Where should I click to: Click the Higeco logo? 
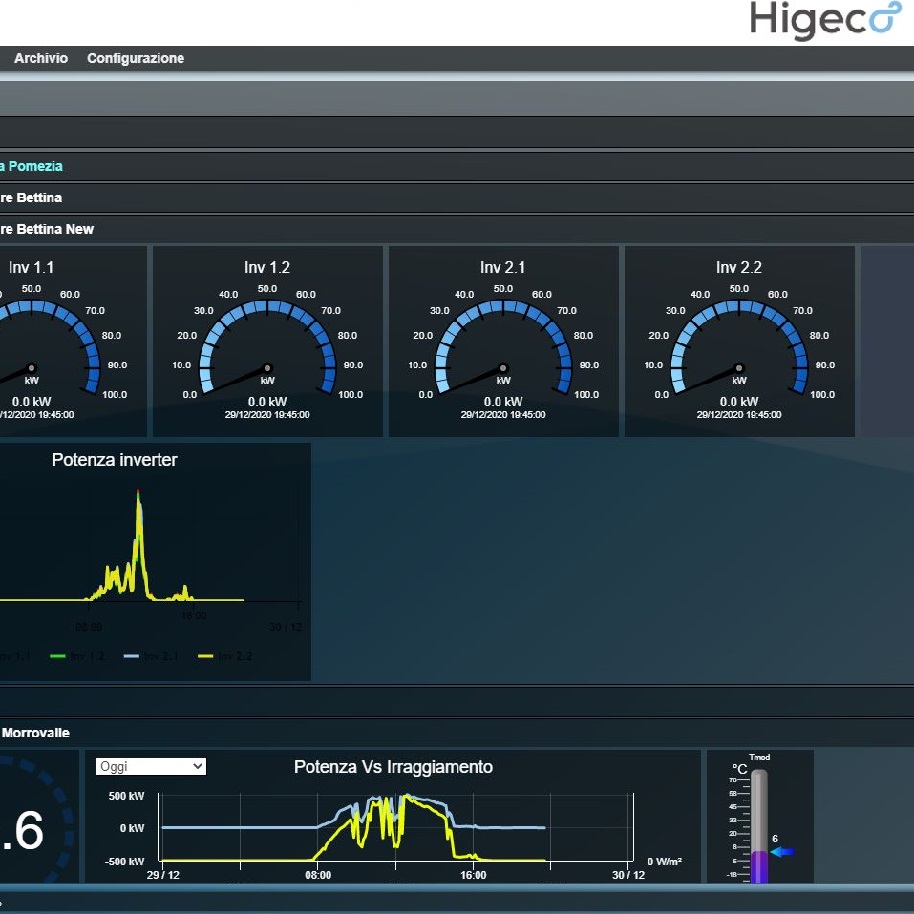tap(825, 20)
